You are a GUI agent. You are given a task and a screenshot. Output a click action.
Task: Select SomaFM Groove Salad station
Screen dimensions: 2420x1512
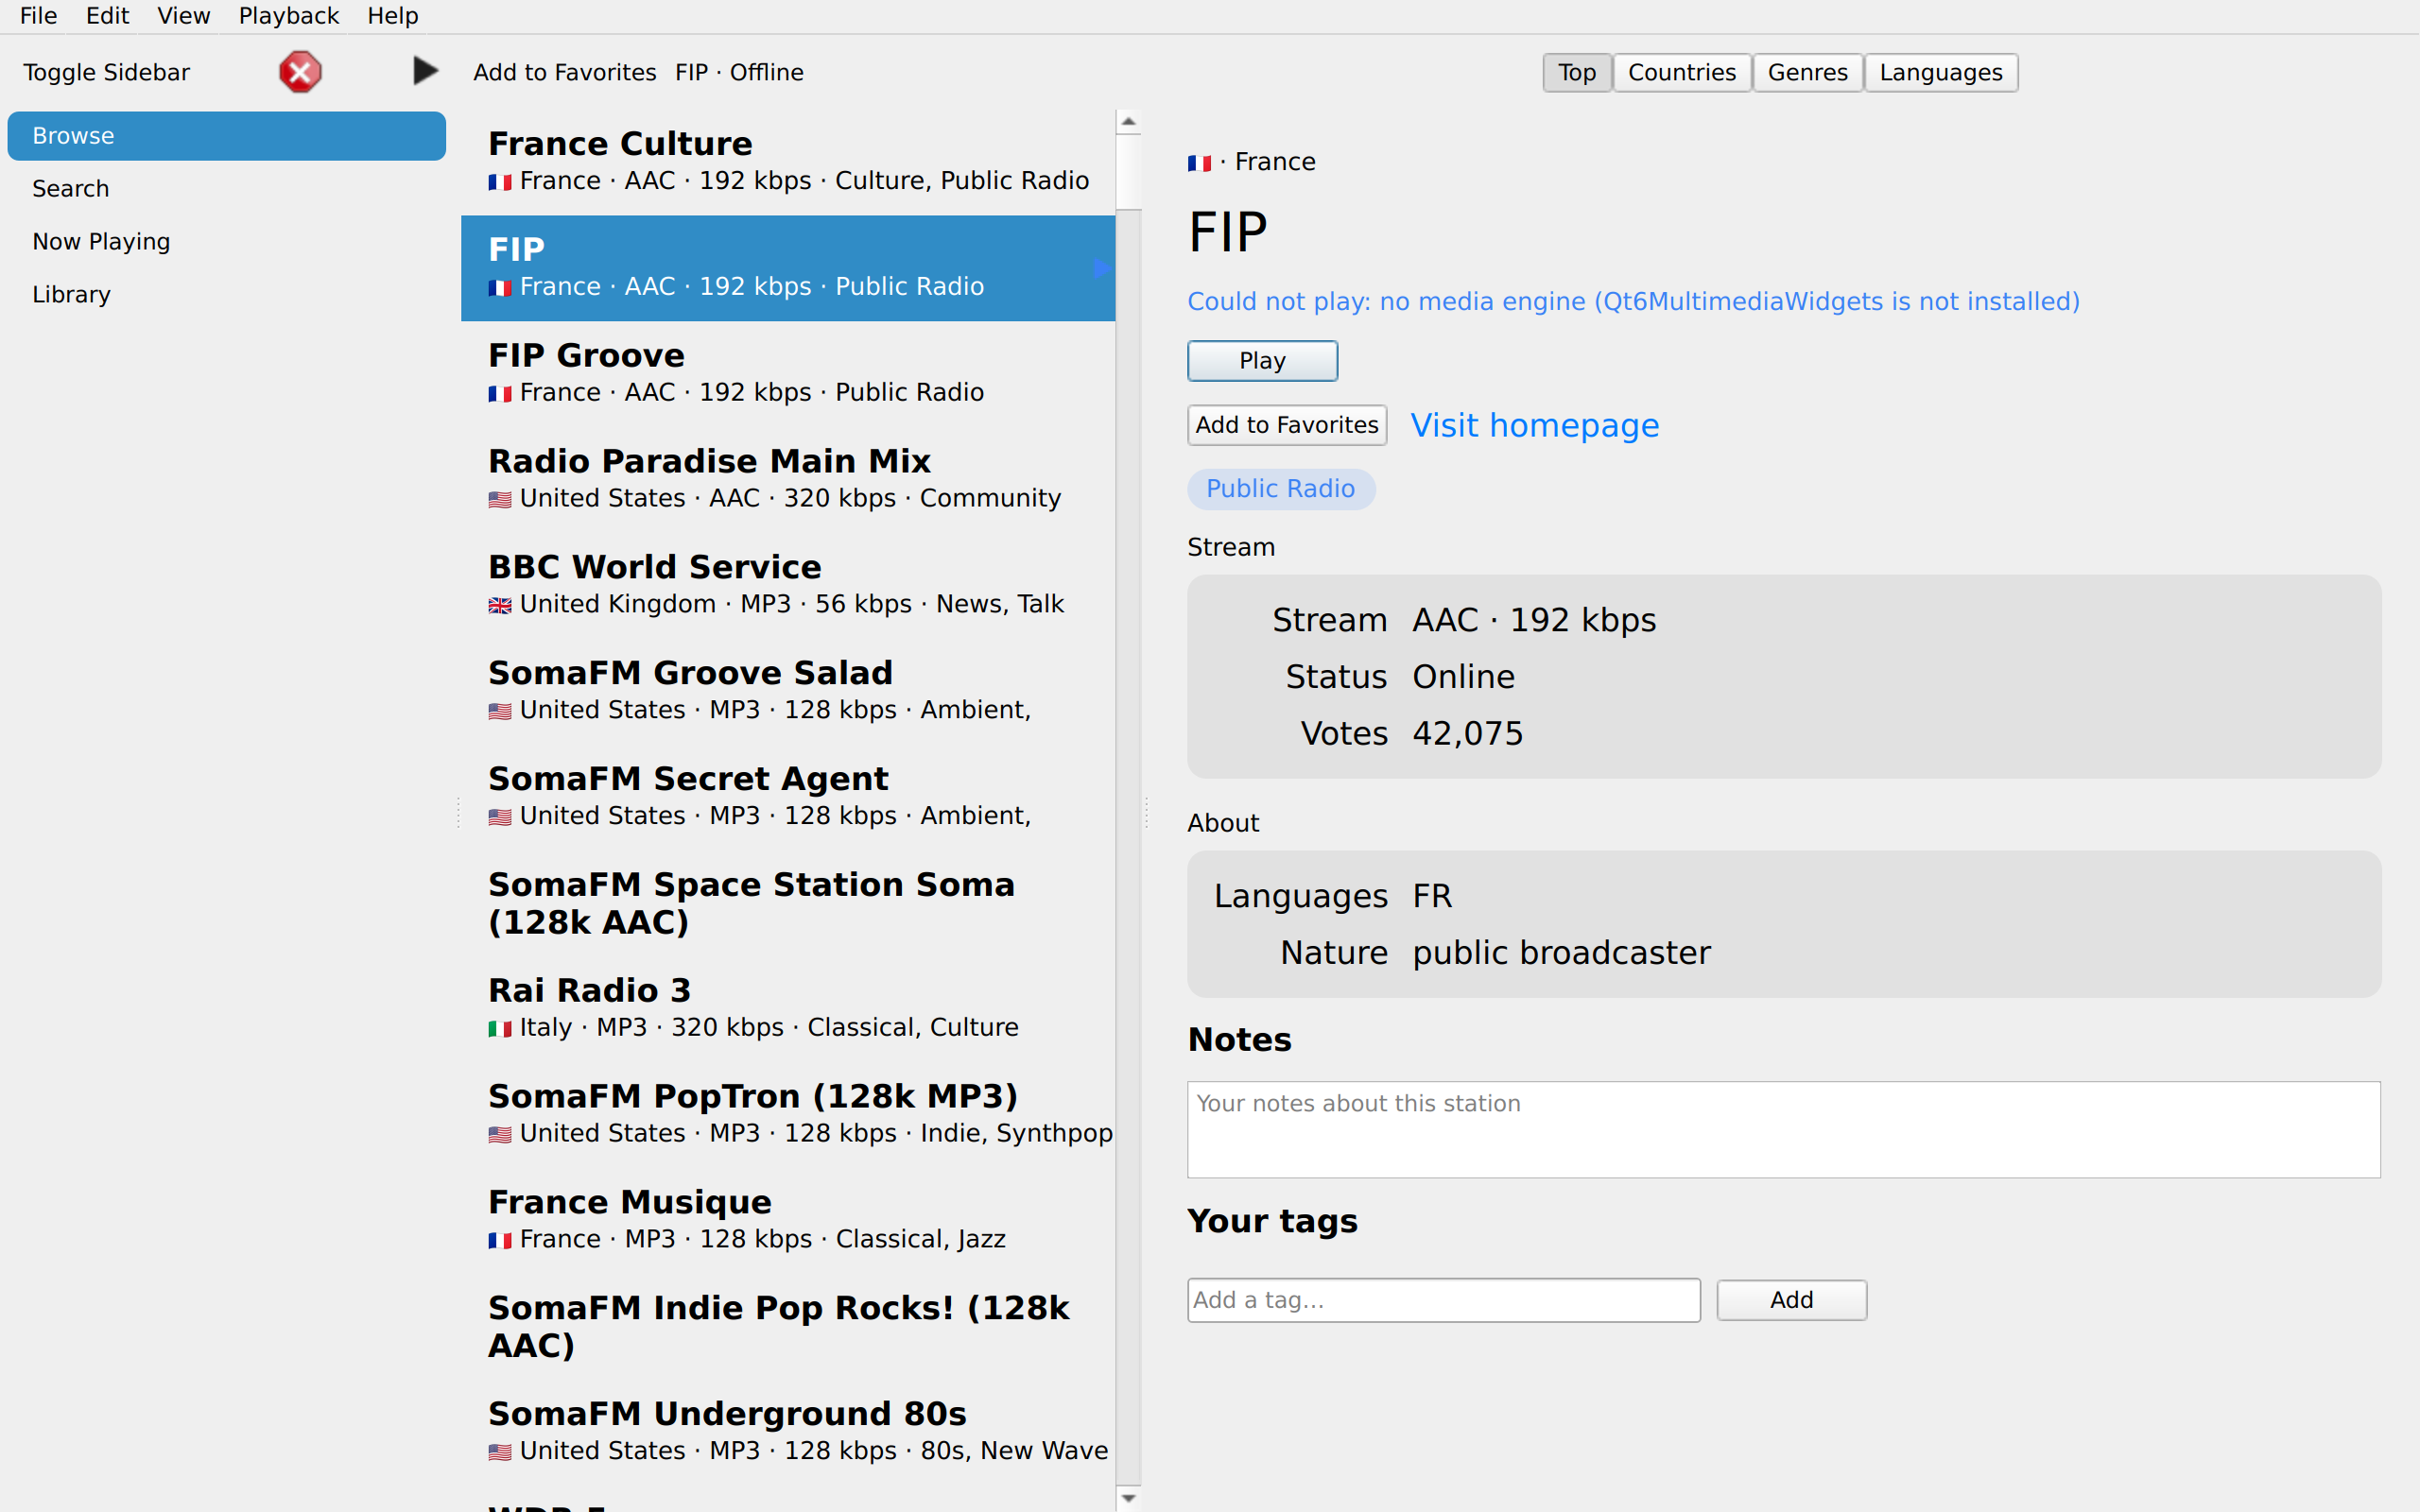coord(788,692)
